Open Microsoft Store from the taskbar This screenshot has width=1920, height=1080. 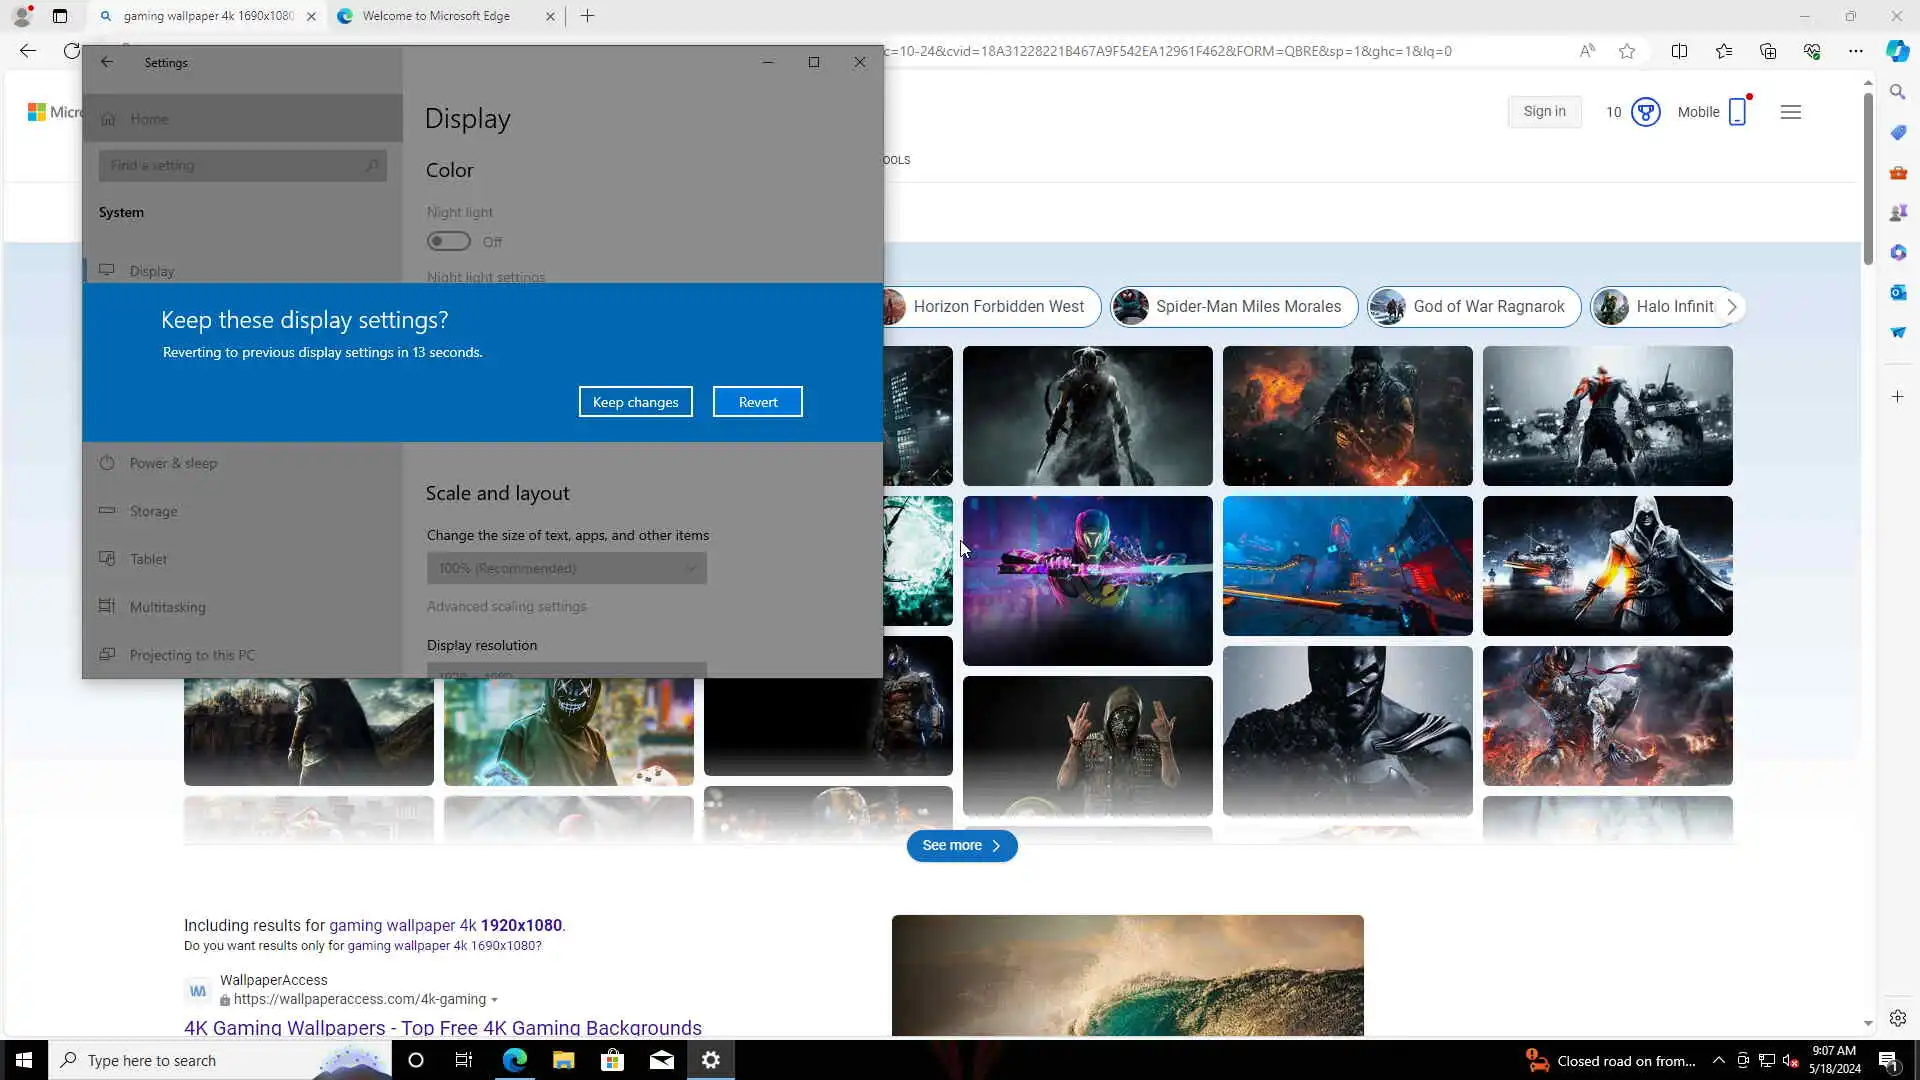click(x=612, y=1060)
